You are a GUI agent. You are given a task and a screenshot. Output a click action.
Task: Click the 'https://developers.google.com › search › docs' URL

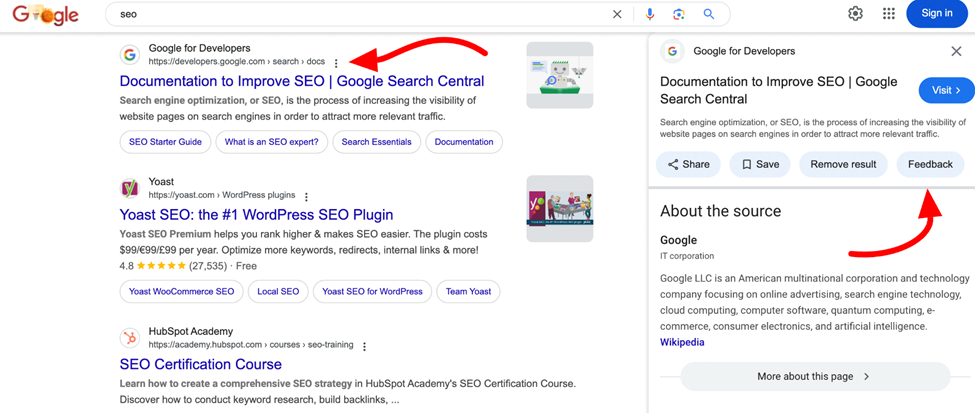(236, 62)
